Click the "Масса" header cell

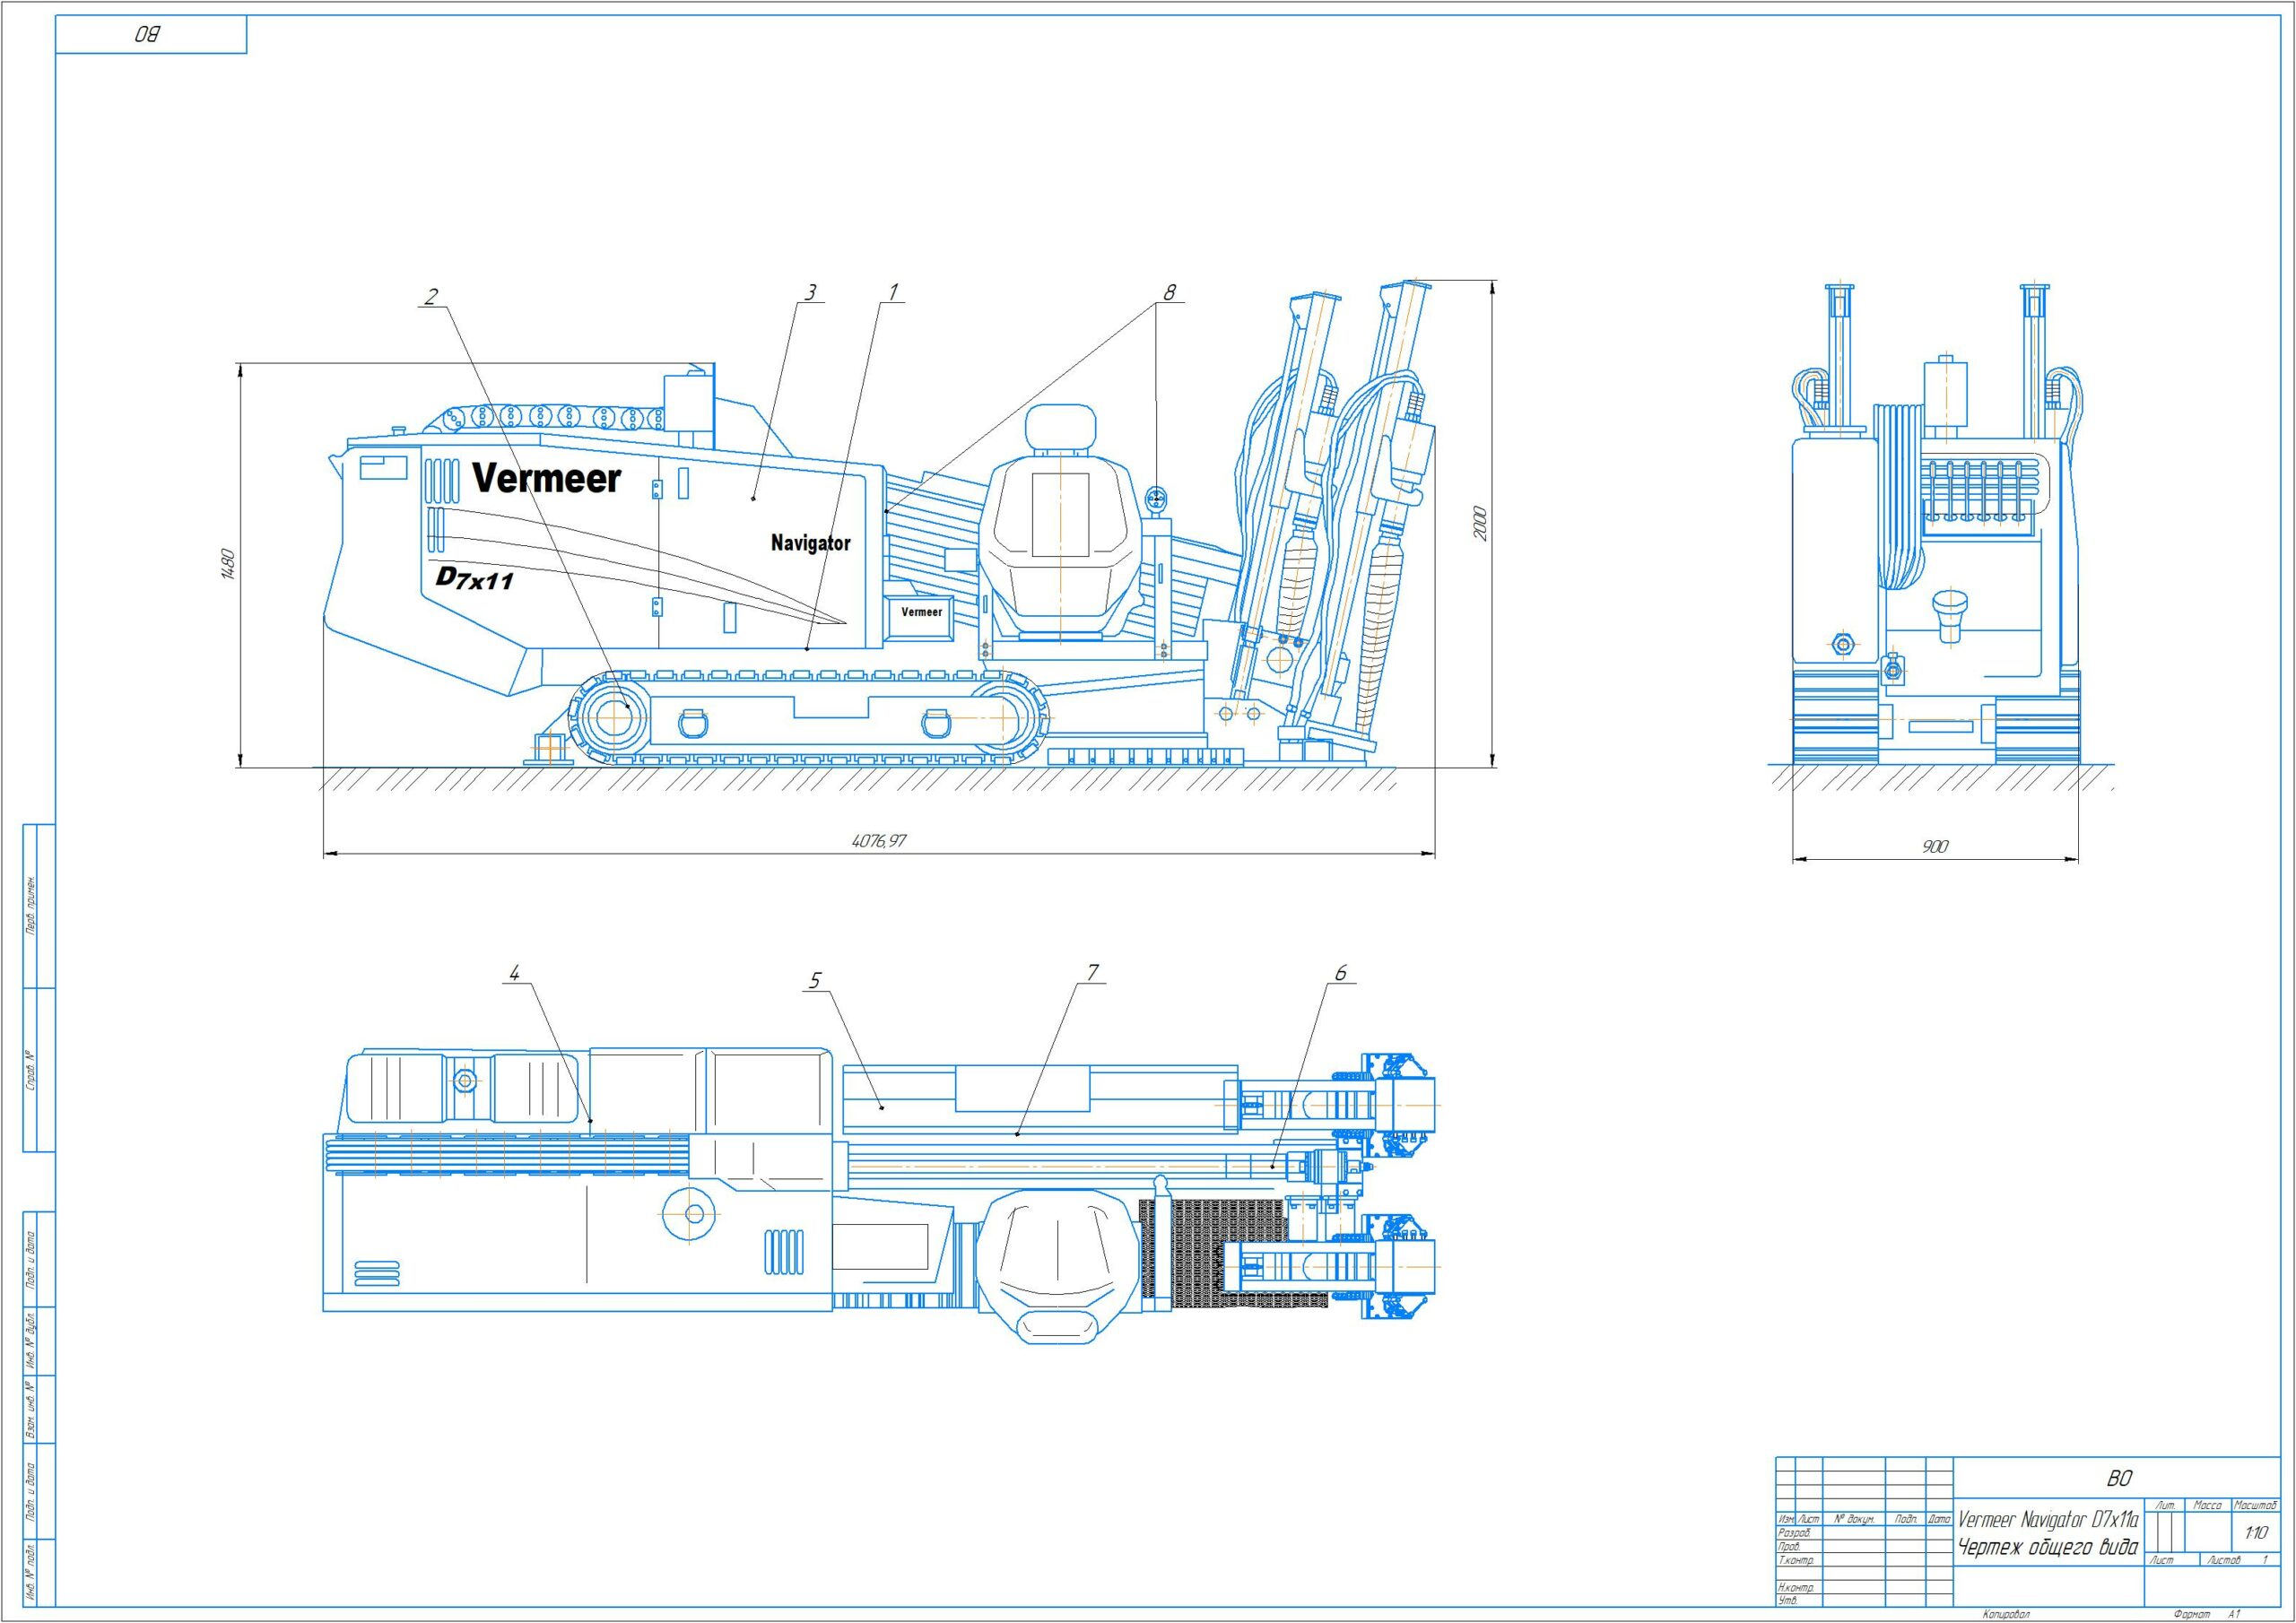[2207, 1505]
